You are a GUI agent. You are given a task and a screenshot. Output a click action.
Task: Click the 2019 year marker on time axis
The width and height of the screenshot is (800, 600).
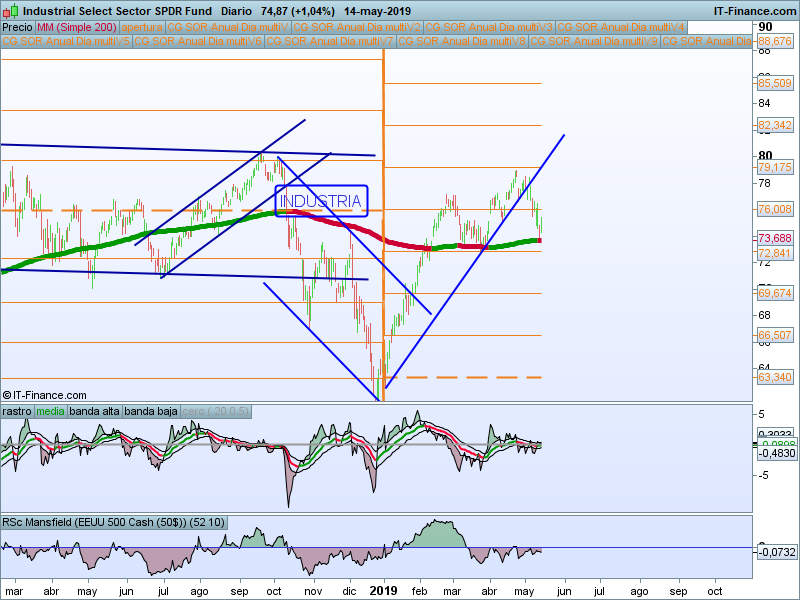383,591
